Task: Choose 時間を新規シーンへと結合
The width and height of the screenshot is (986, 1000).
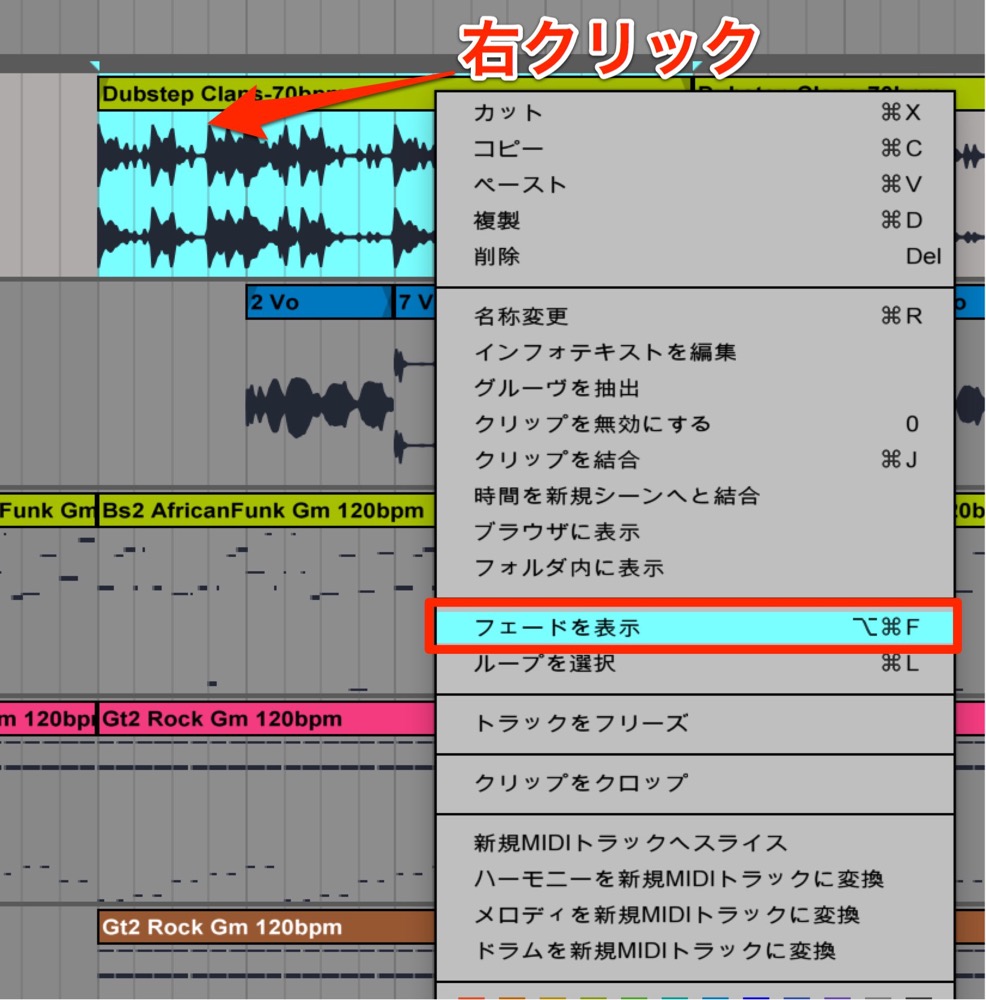Action: [695, 496]
